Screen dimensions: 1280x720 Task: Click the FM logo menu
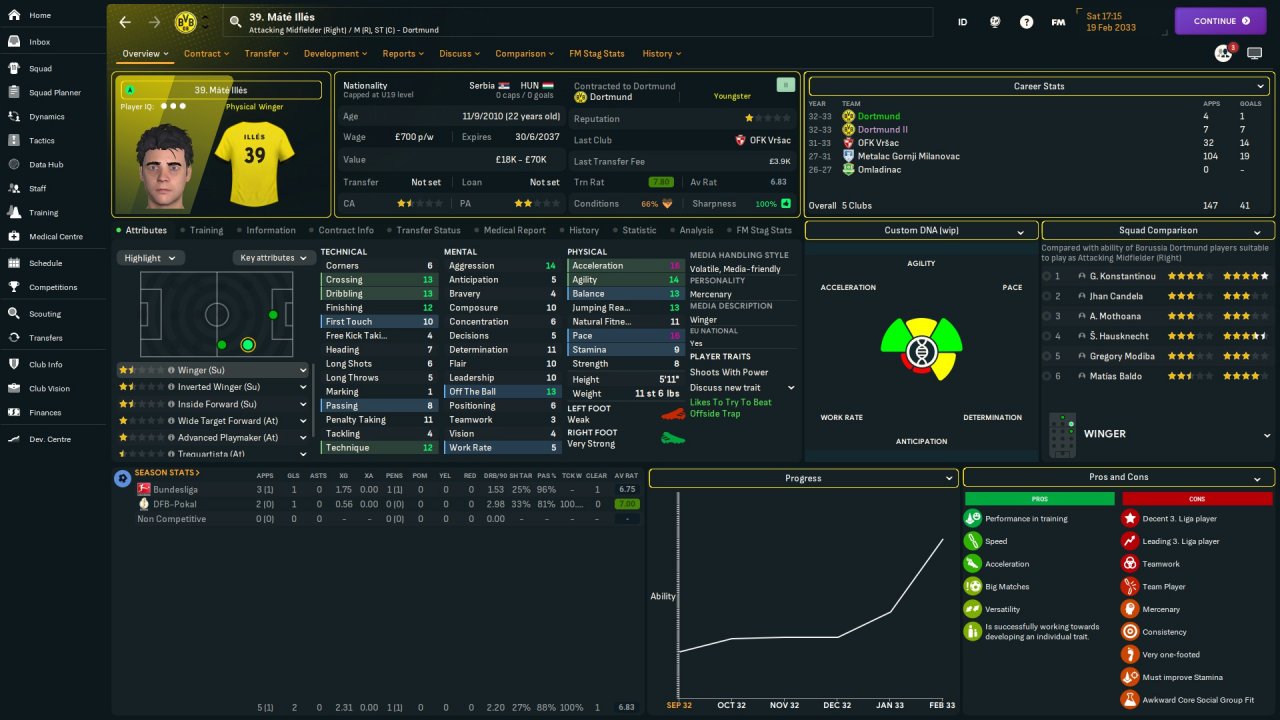tap(1058, 21)
